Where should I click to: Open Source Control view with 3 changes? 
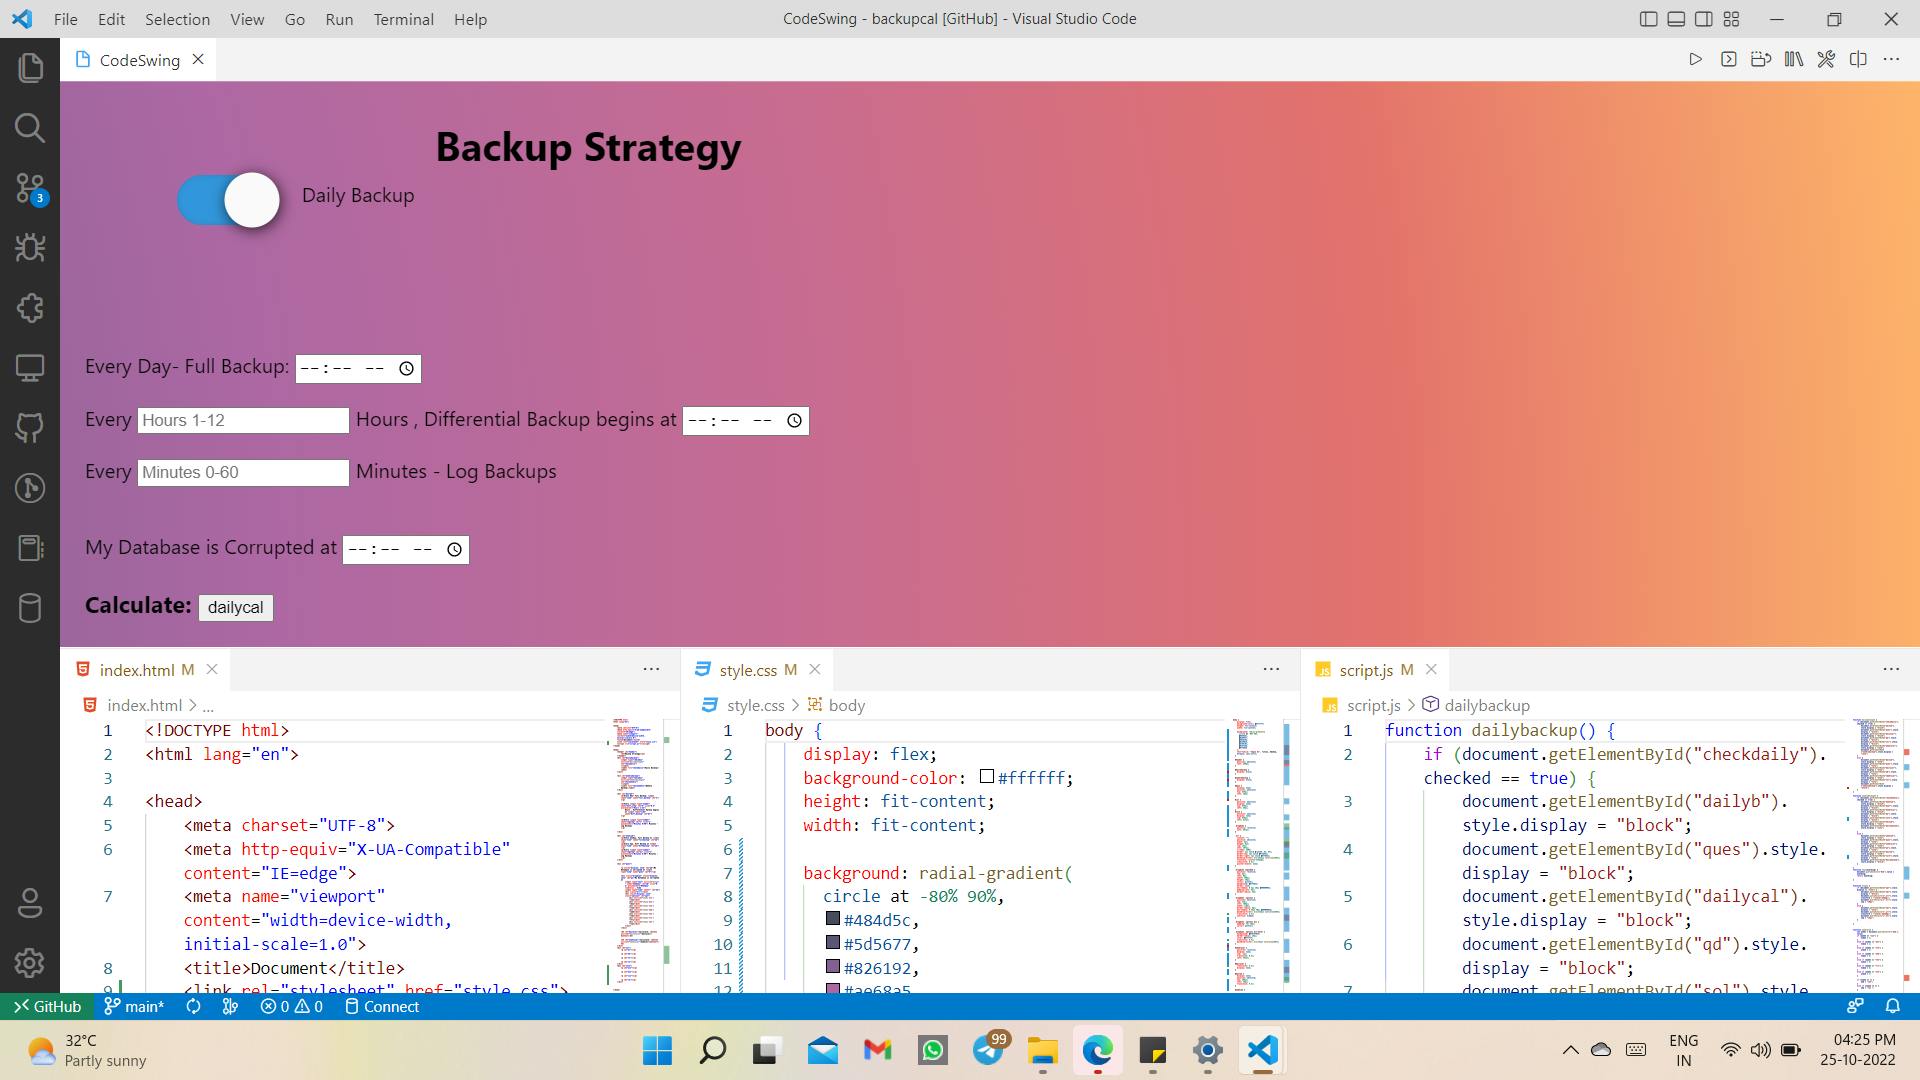click(x=30, y=188)
